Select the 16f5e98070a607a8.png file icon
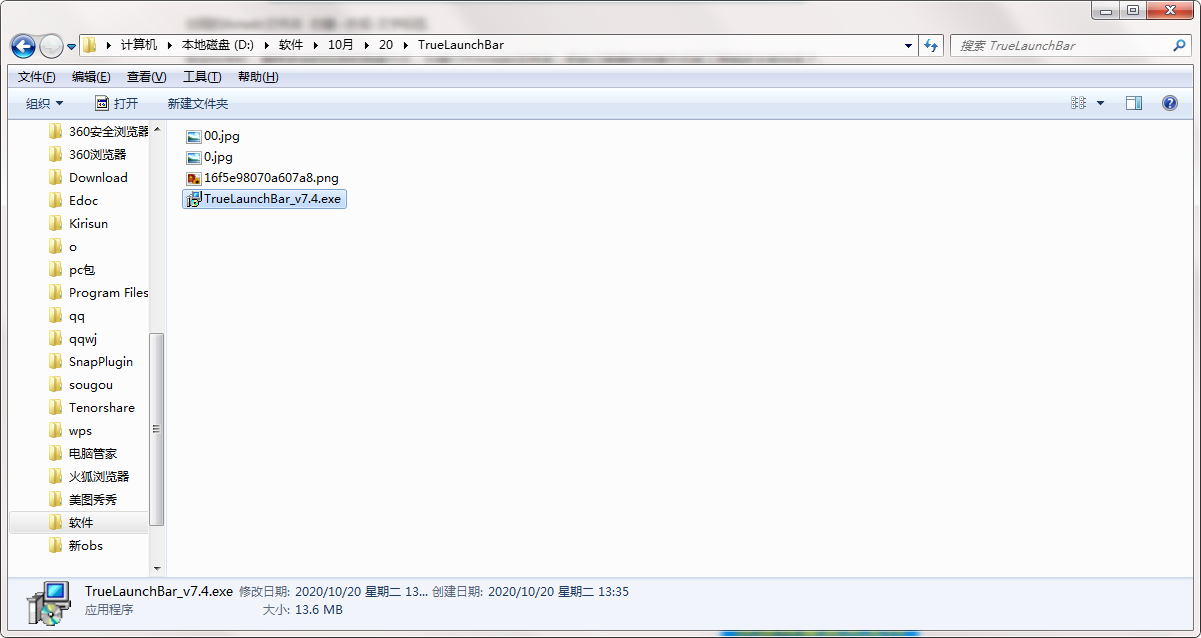Viewport: 1201px width, 638px height. click(x=194, y=178)
